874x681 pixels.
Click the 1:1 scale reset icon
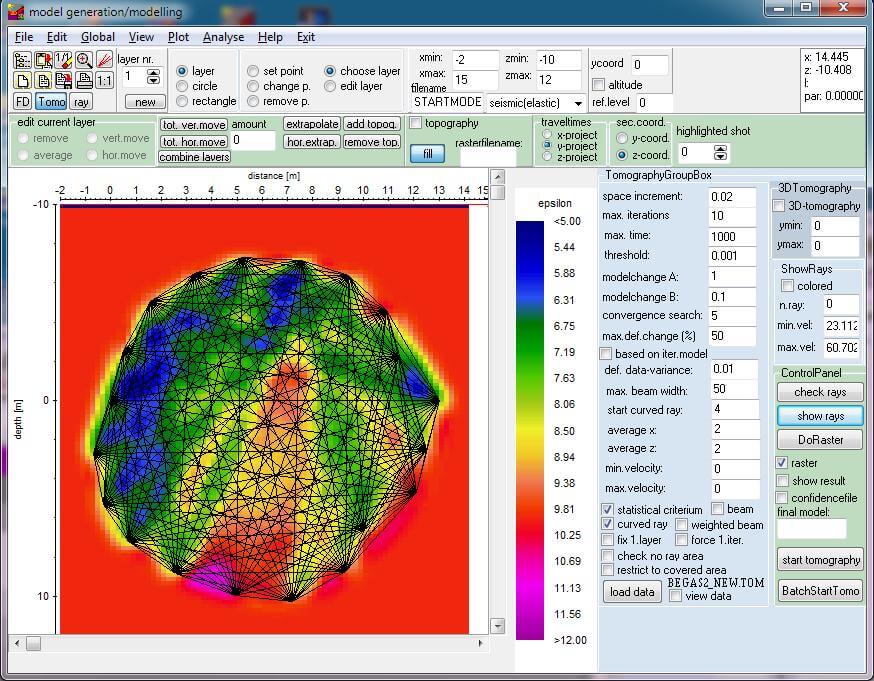(104, 81)
